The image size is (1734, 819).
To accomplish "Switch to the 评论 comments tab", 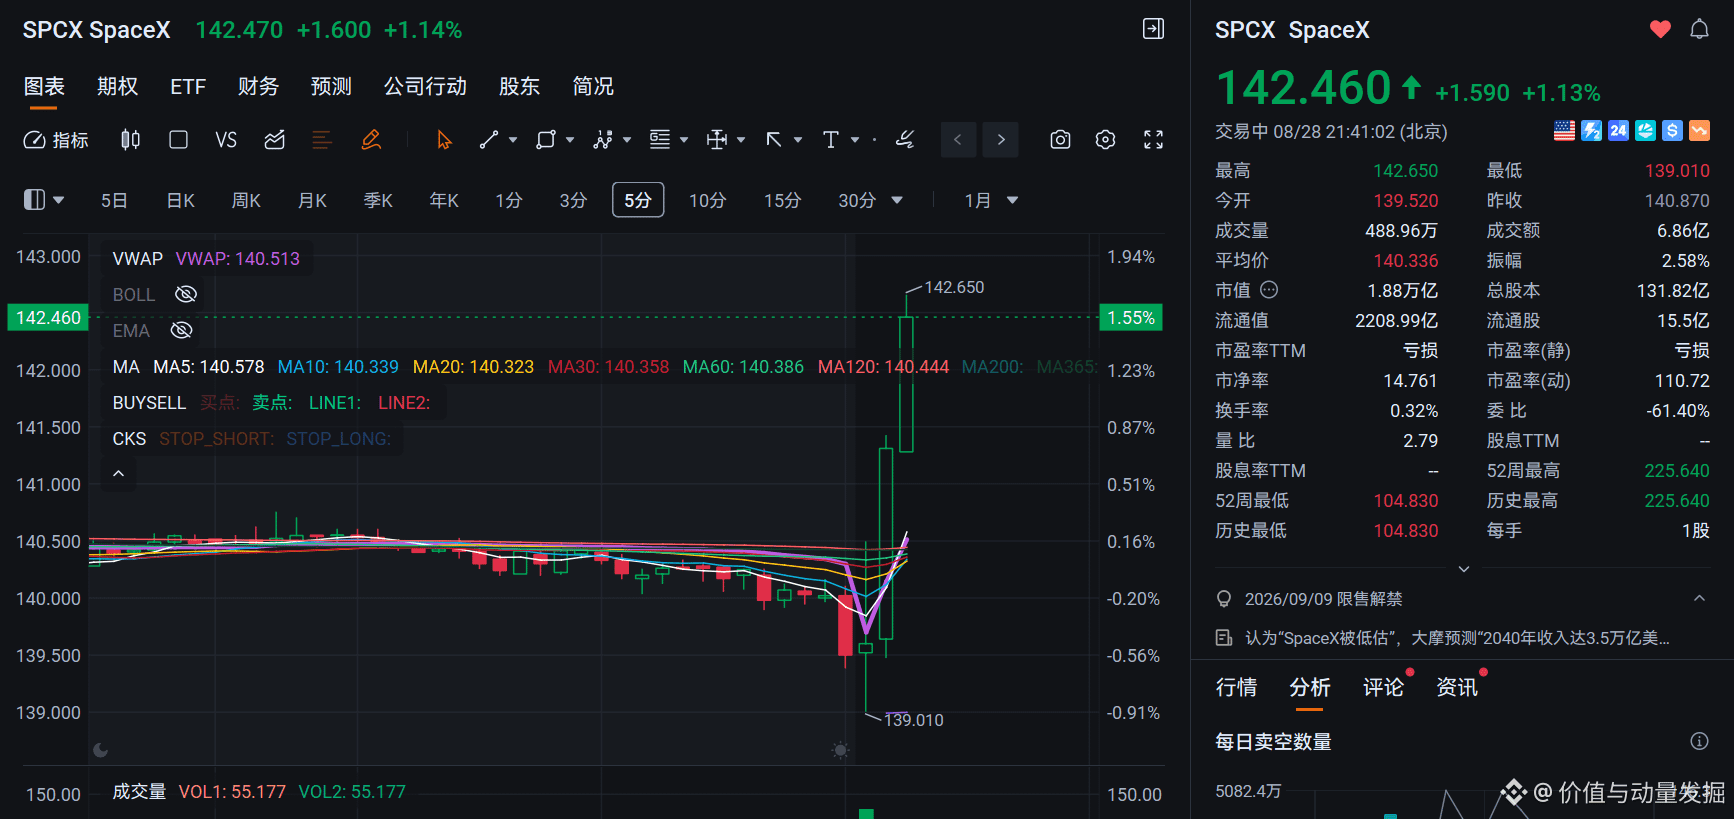I will (1383, 688).
